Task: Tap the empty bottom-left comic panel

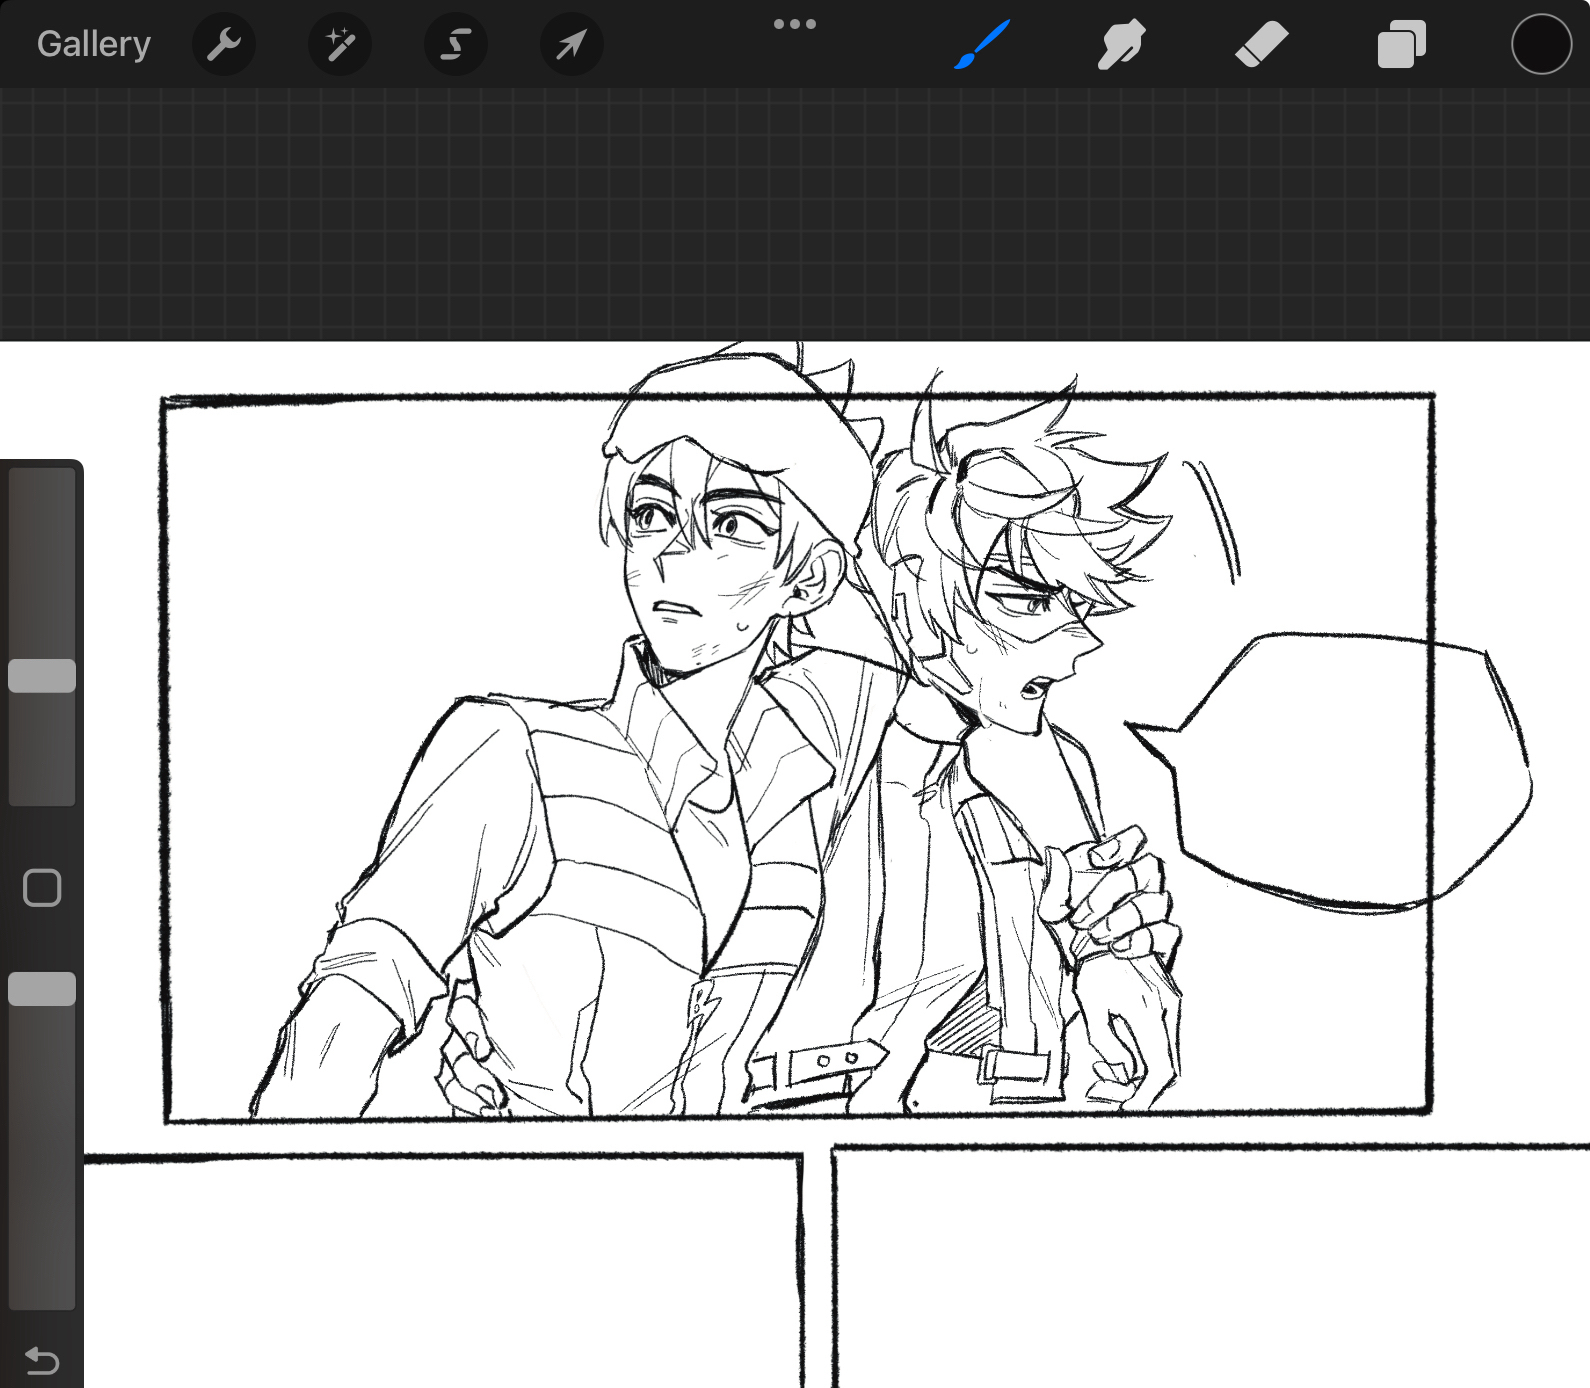Action: [440, 1270]
